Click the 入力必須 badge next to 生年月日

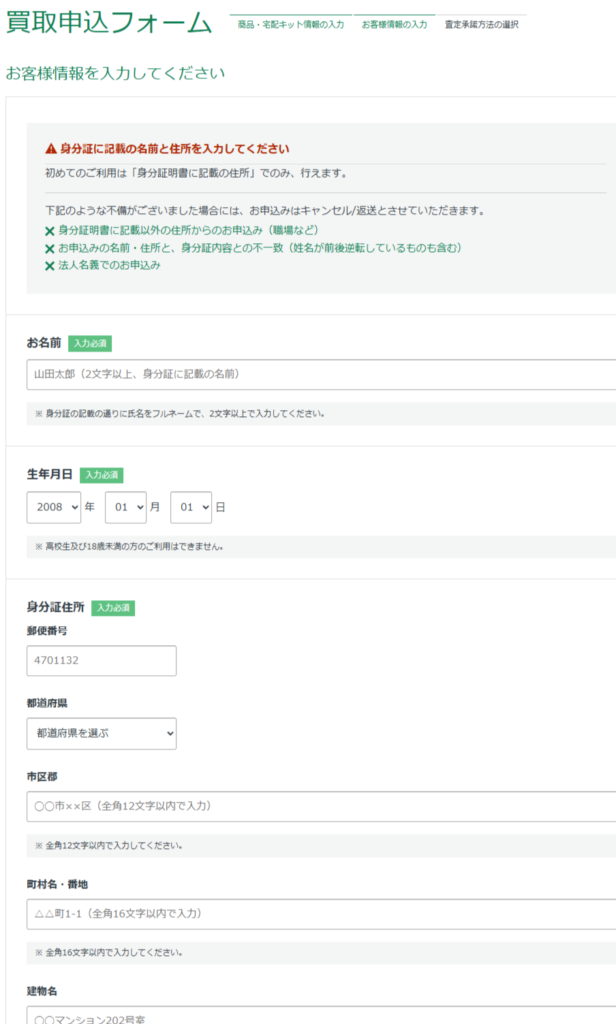[101, 475]
